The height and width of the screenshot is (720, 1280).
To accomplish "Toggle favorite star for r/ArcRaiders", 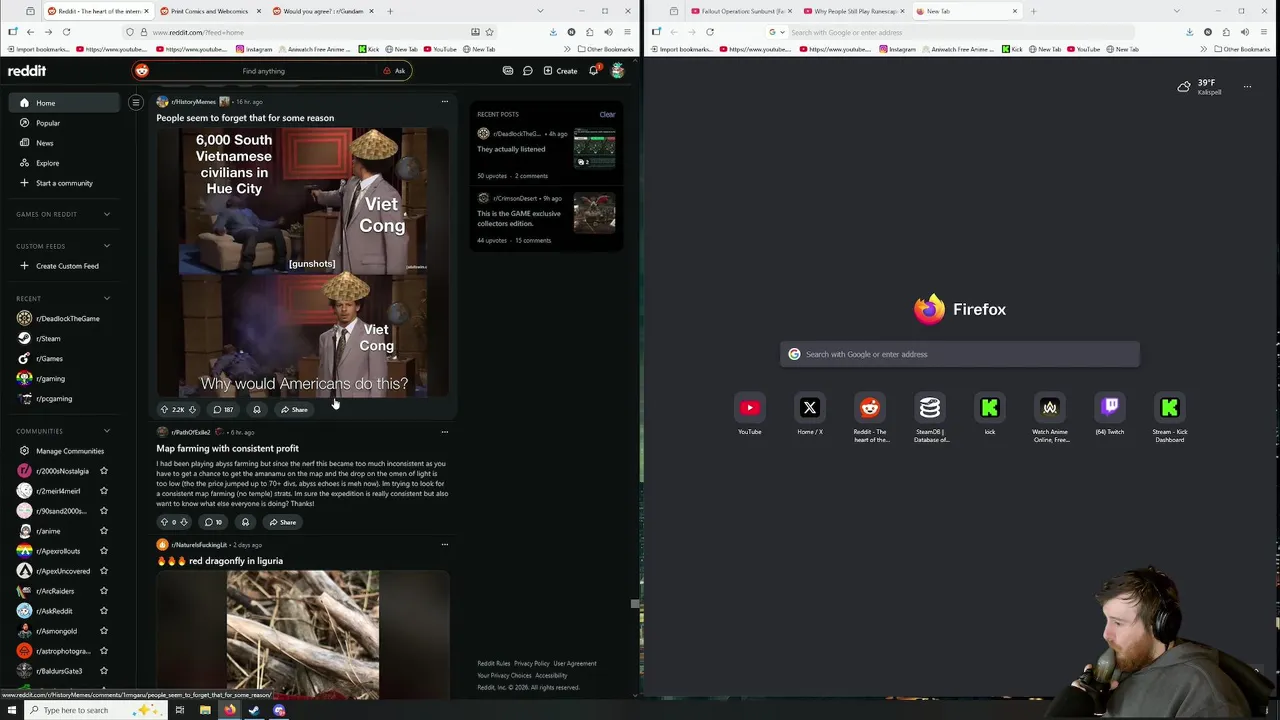I will (x=103, y=591).
